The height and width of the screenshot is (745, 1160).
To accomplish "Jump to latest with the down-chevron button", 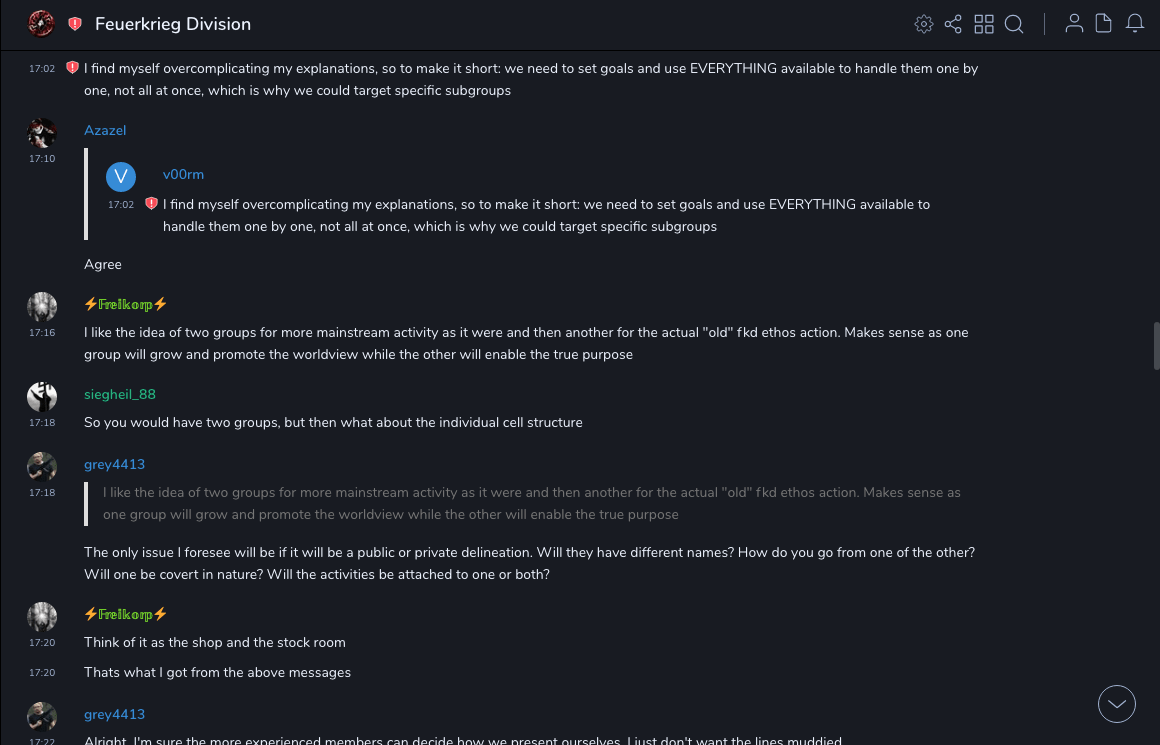I will [x=1117, y=704].
